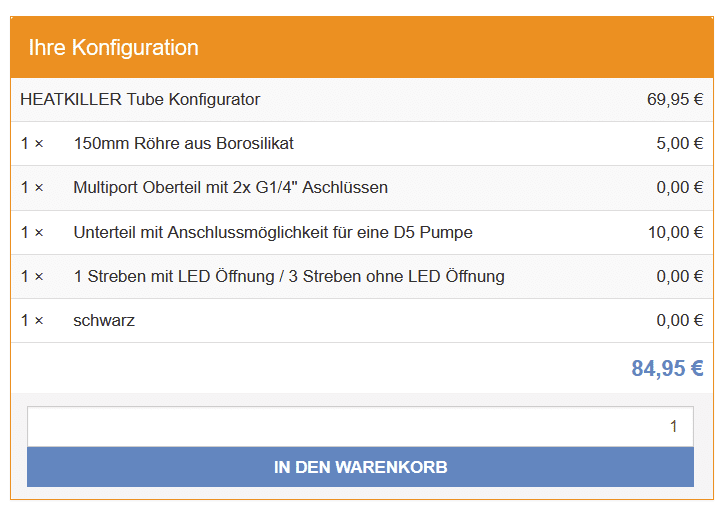Select the Streben mit LED Öffnung item

click(289, 276)
